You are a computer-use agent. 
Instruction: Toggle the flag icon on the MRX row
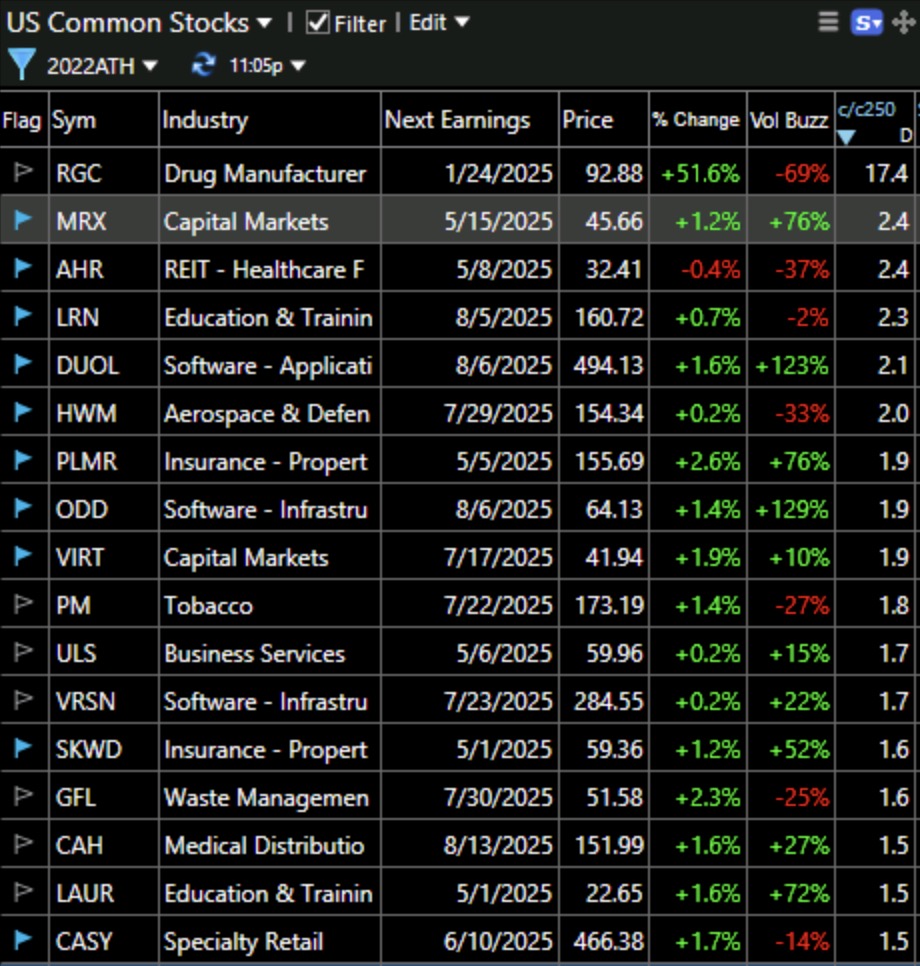[x=22, y=221]
